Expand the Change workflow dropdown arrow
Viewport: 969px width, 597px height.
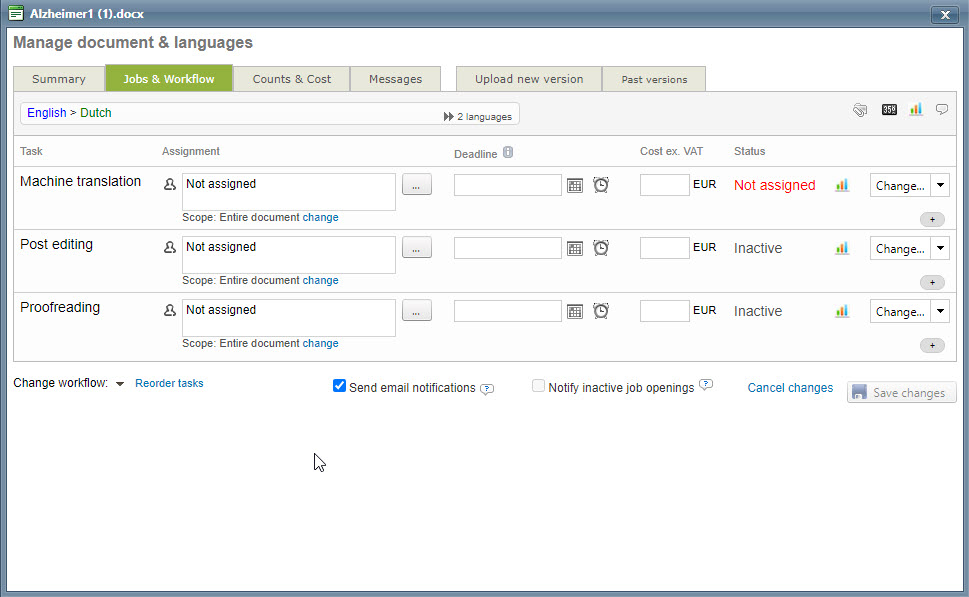(120, 384)
